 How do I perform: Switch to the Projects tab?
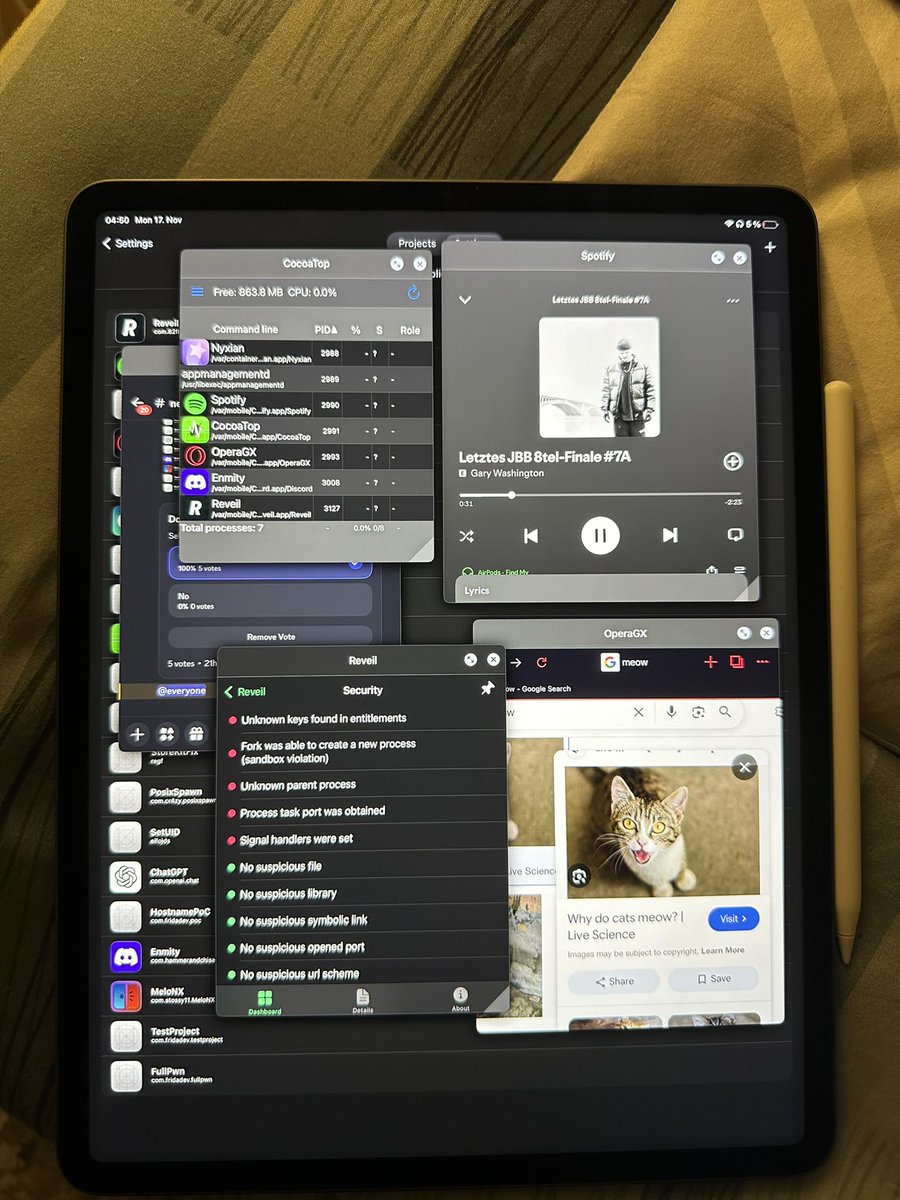coord(416,243)
